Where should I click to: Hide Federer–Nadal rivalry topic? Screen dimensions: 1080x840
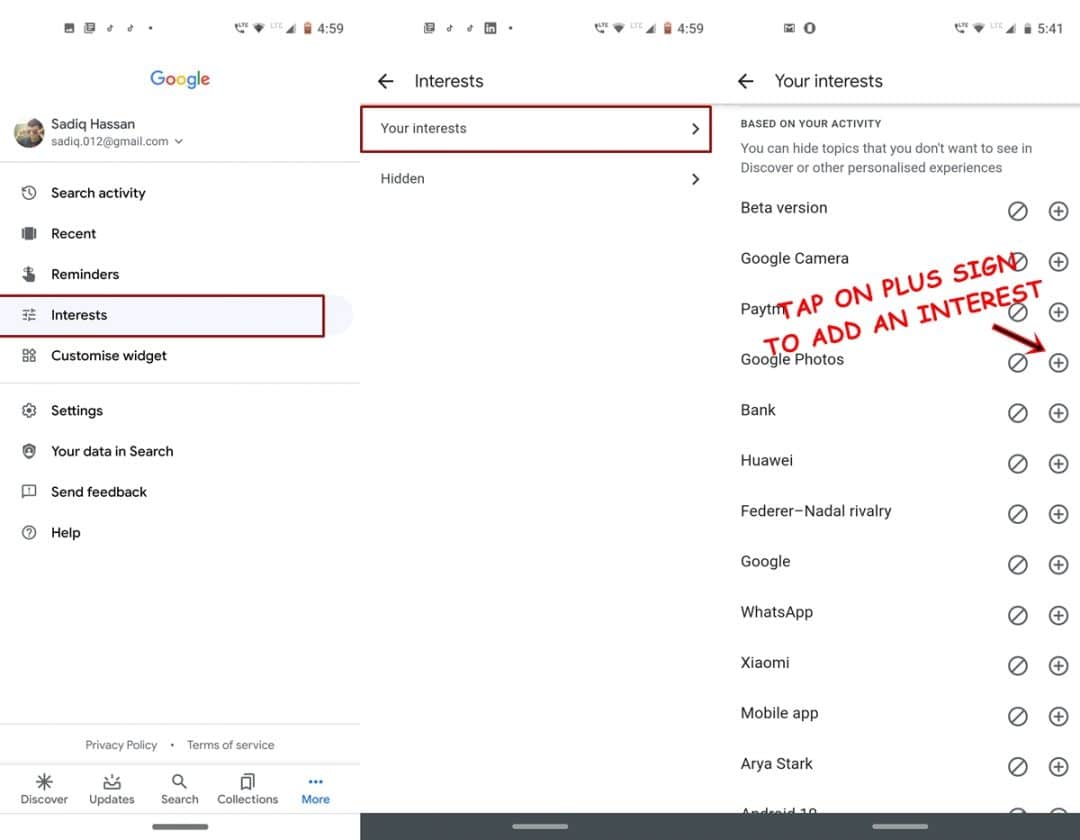point(1017,514)
